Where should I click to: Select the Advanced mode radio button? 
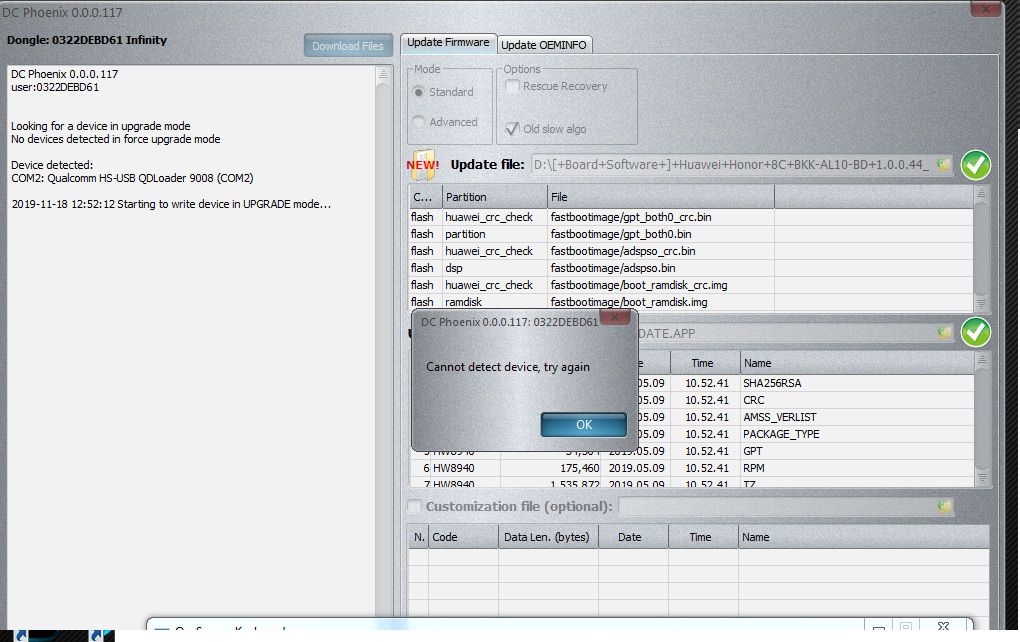419,122
